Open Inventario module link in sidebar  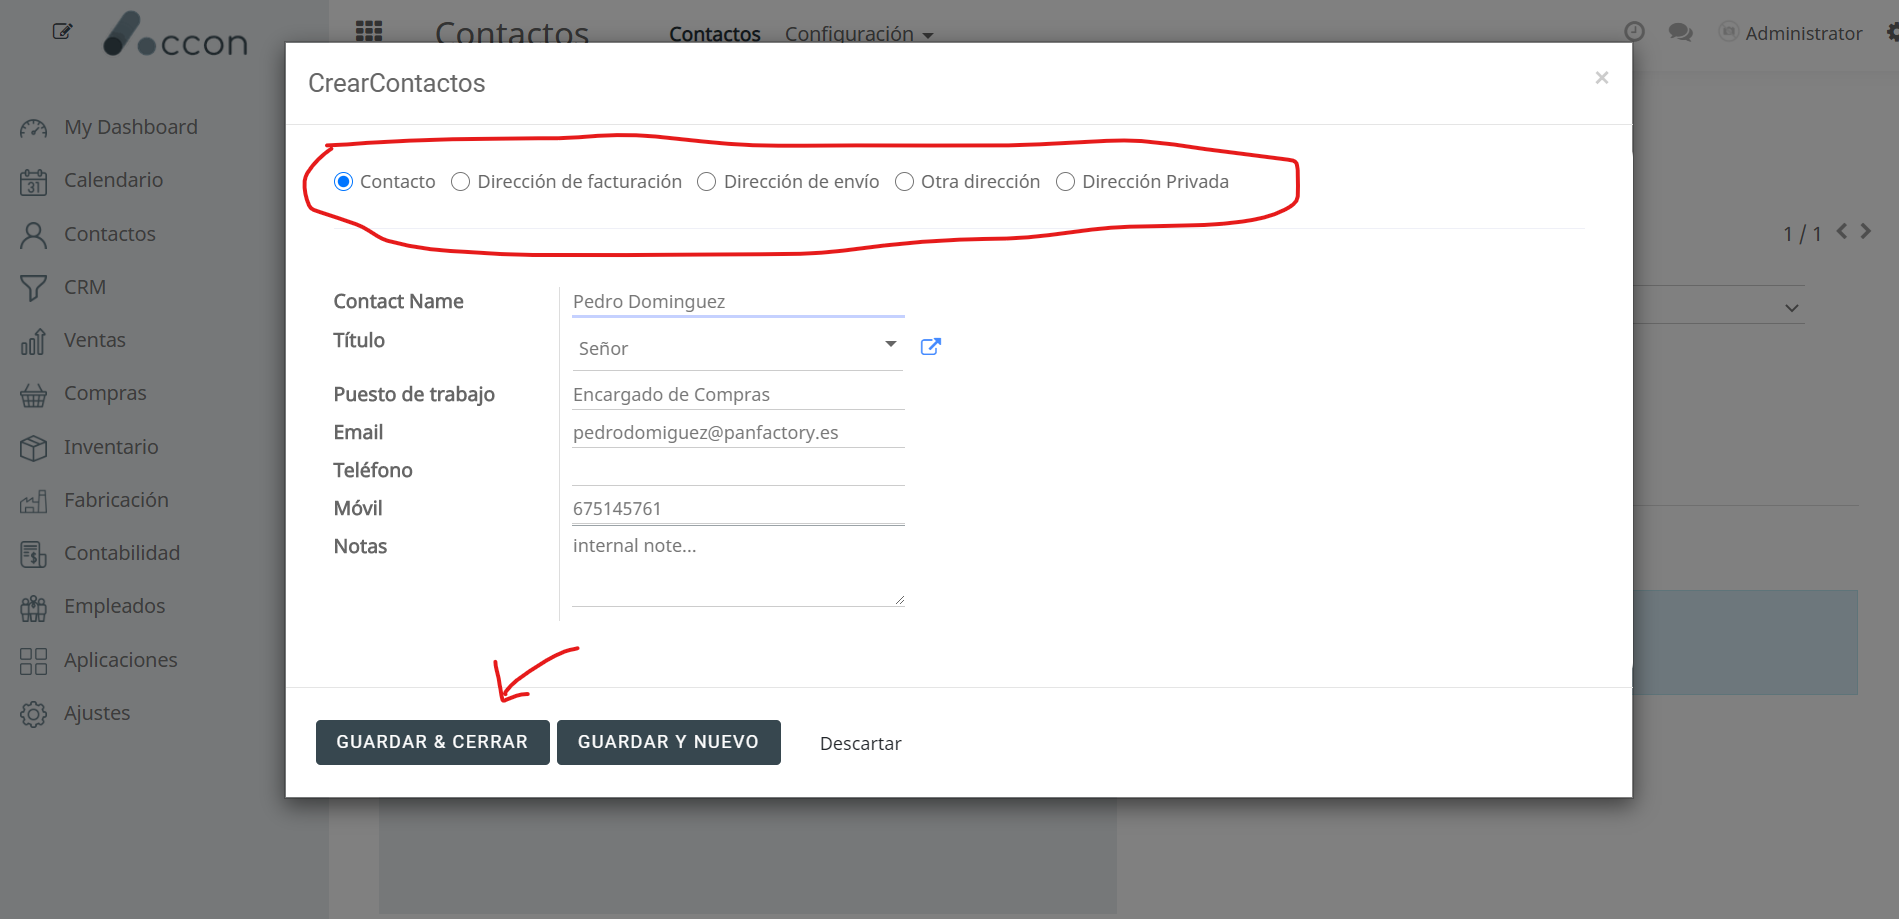pos(111,447)
